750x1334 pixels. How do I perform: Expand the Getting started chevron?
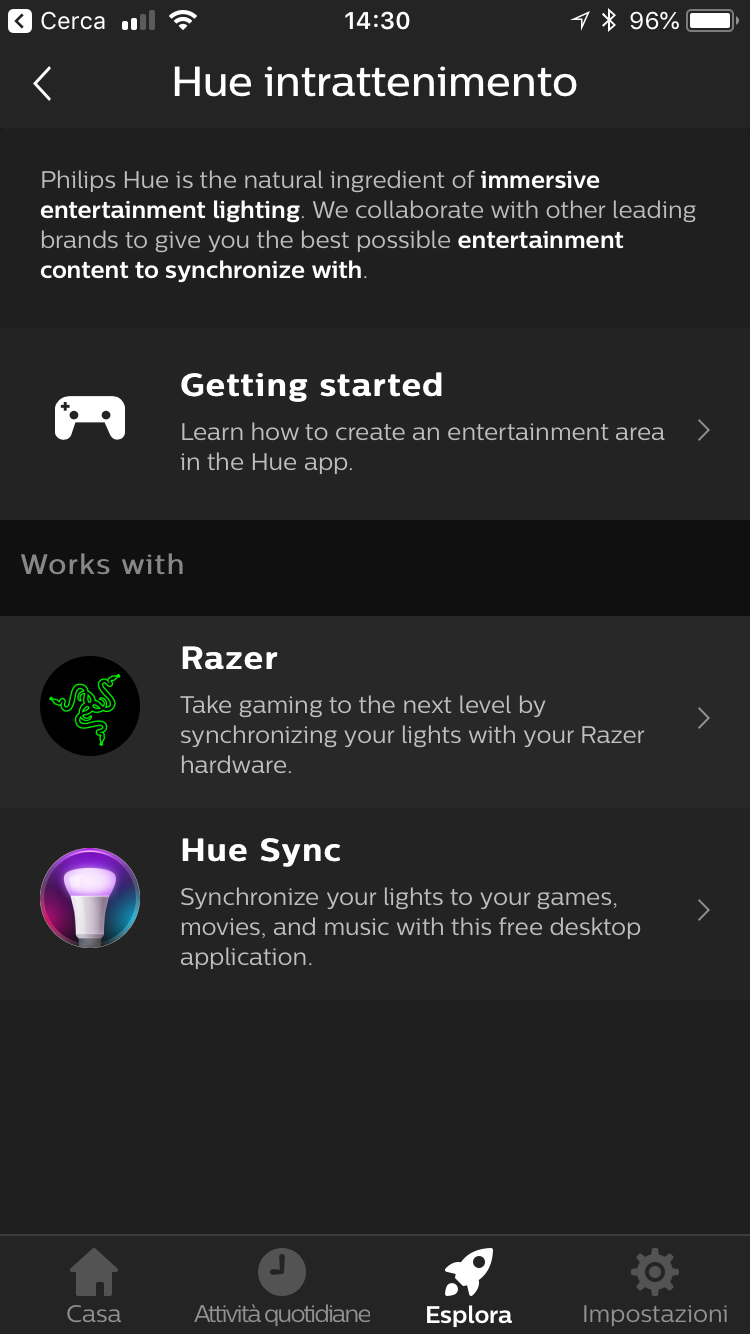tap(704, 431)
